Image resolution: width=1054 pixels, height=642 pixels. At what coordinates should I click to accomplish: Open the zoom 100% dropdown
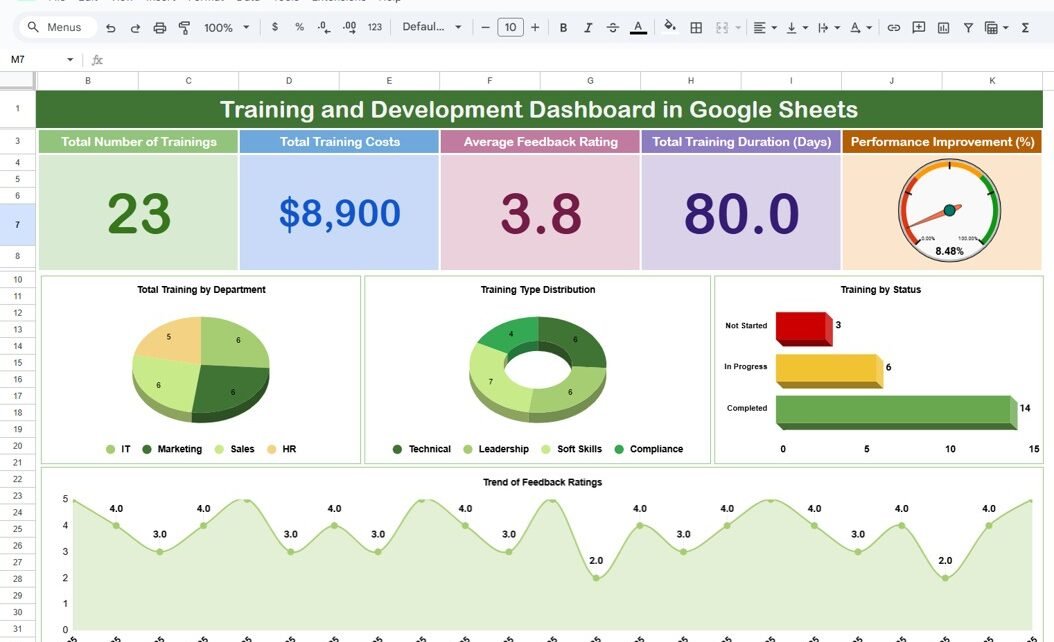pos(227,28)
